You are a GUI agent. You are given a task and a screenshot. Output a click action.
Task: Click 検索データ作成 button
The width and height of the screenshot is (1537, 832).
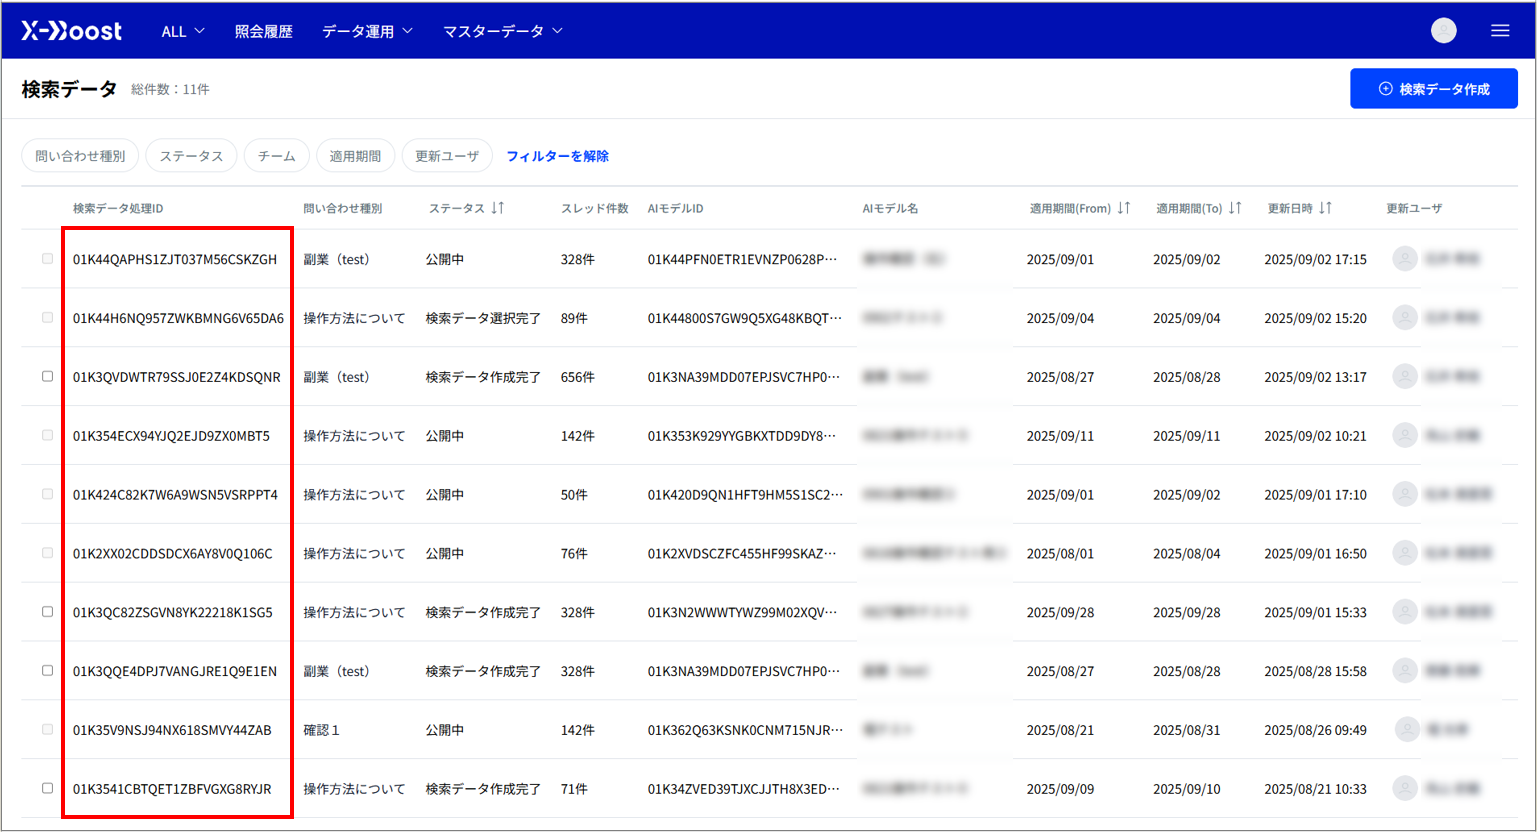tap(1434, 89)
